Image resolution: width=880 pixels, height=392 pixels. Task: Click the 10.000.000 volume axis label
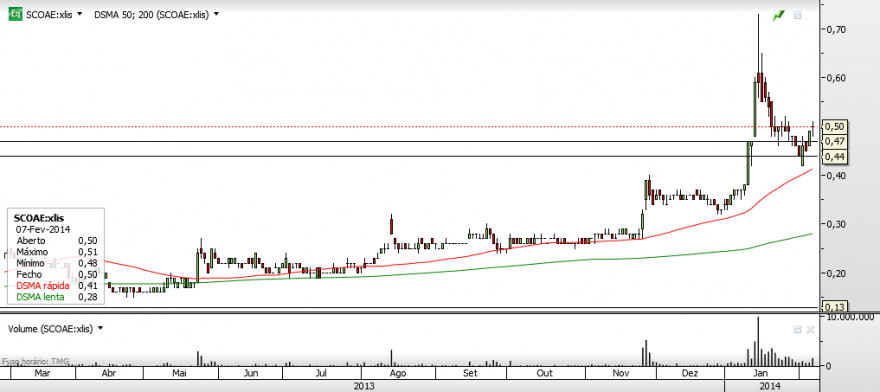pos(849,317)
